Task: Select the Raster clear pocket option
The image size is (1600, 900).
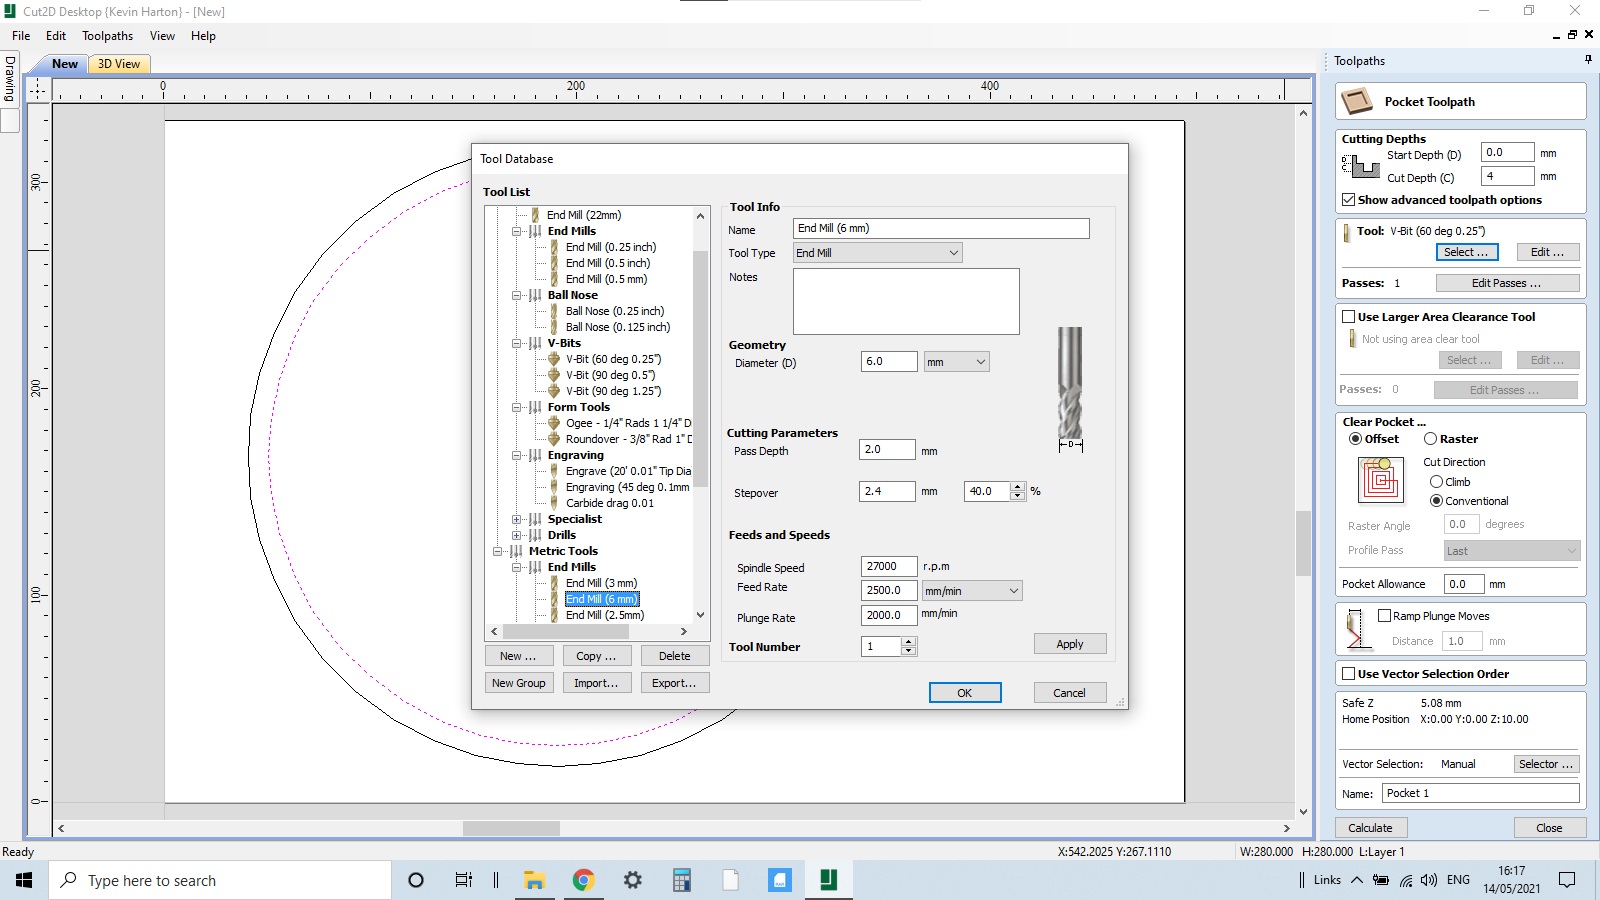Action: pos(1430,439)
